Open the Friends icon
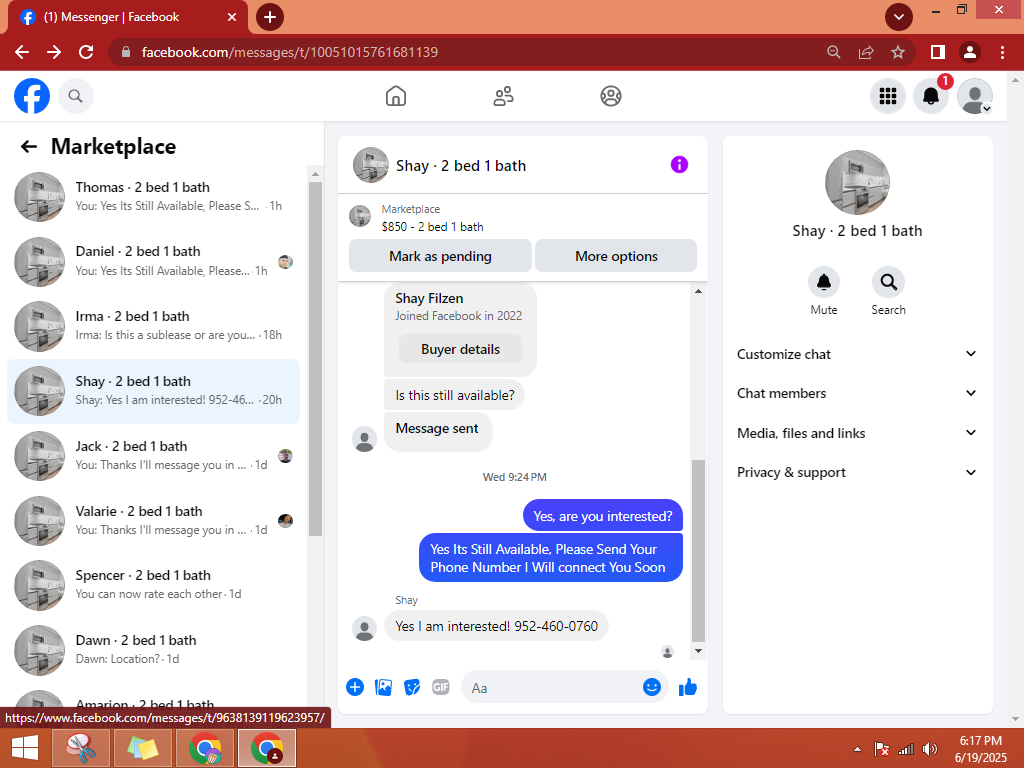The width and height of the screenshot is (1024, 768). click(x=503, y=96)
